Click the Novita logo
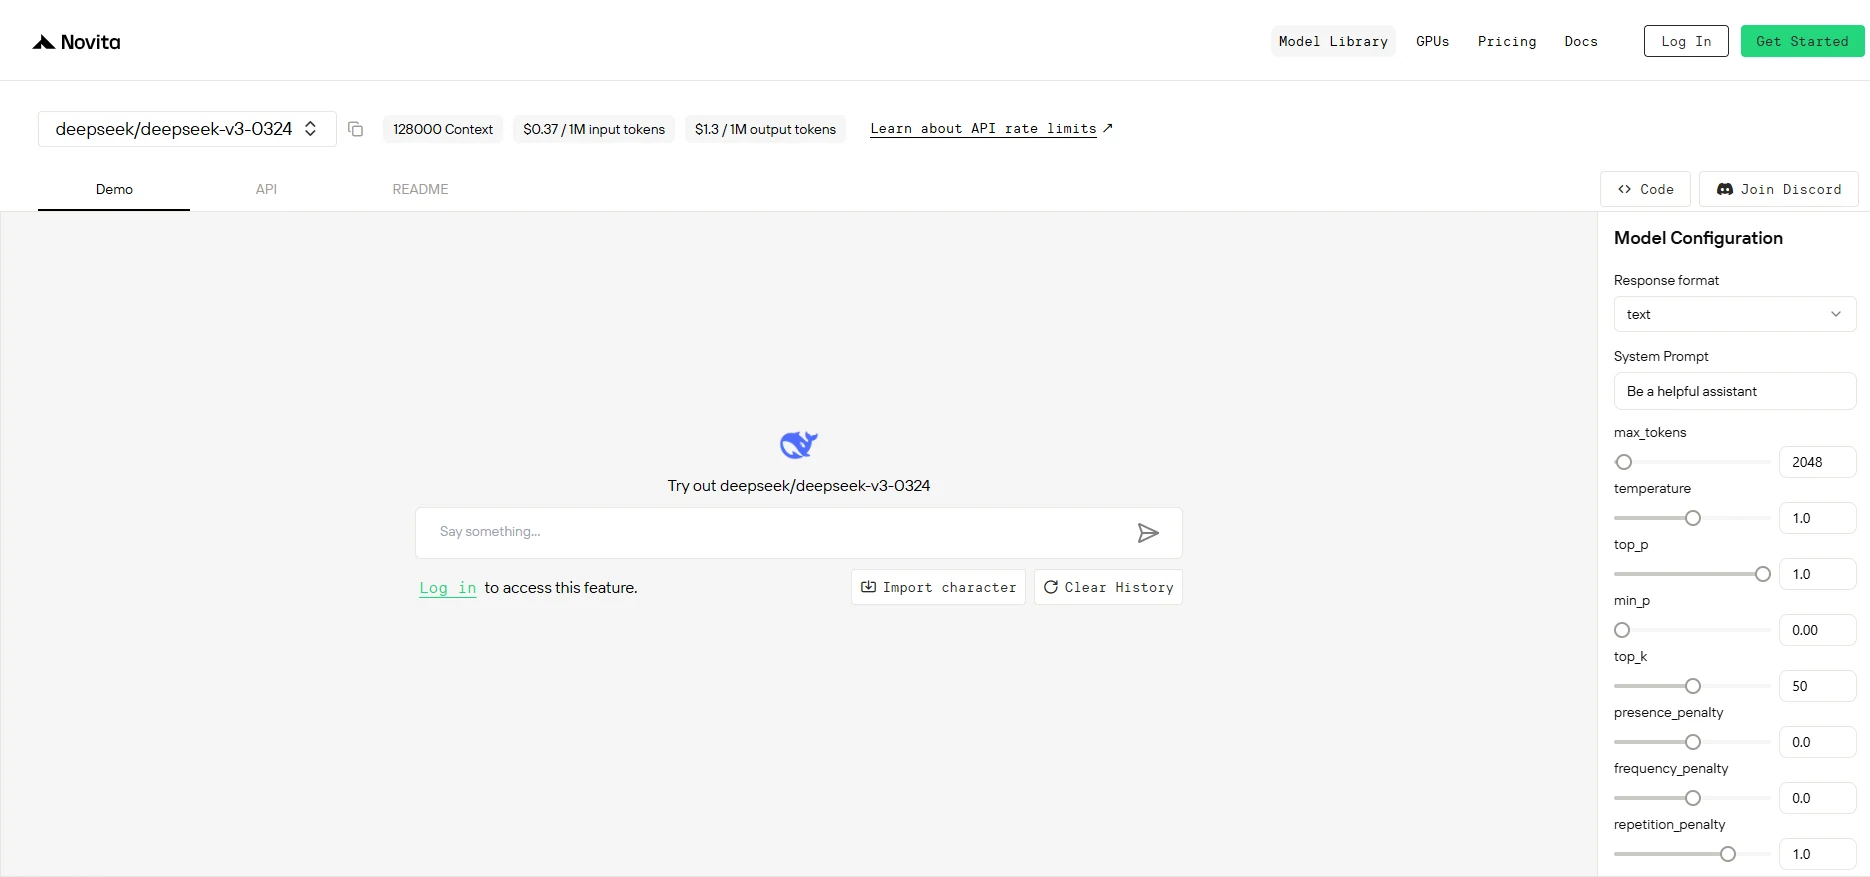Viewport: 1870px width, 877px height. pos(76,42)
